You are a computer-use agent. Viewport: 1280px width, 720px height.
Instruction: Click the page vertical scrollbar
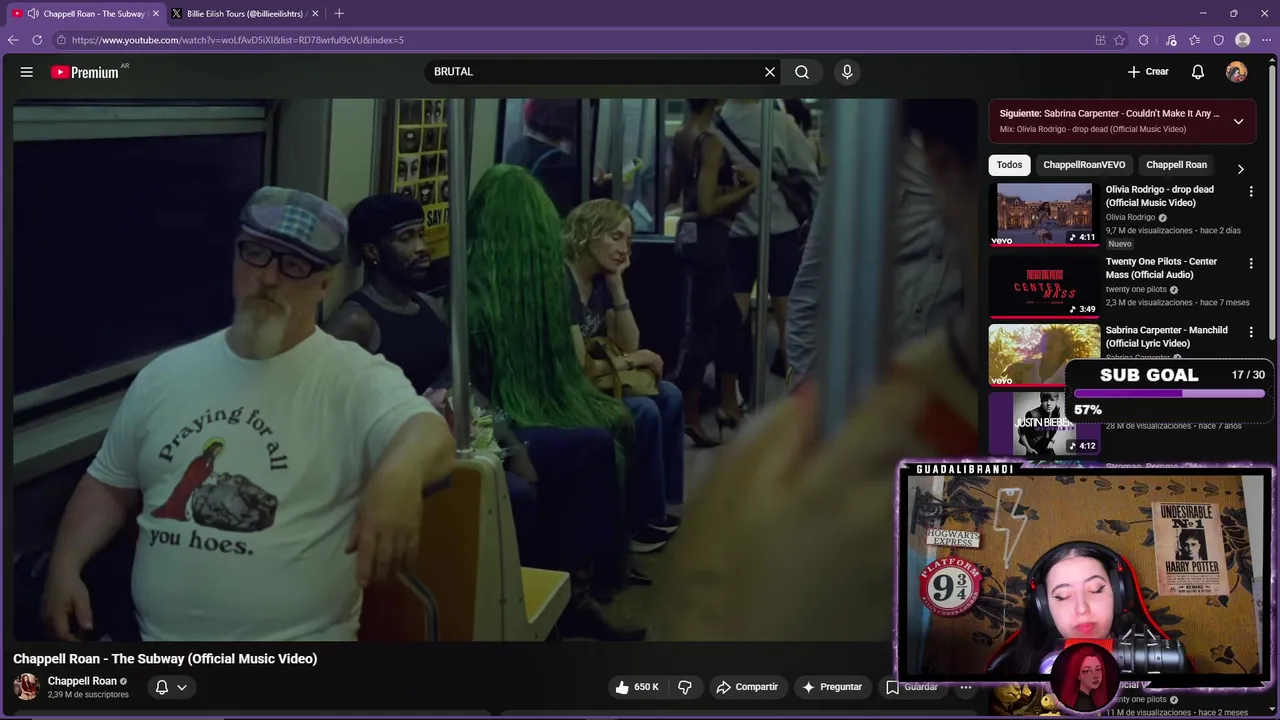[x=1274, y=200]
